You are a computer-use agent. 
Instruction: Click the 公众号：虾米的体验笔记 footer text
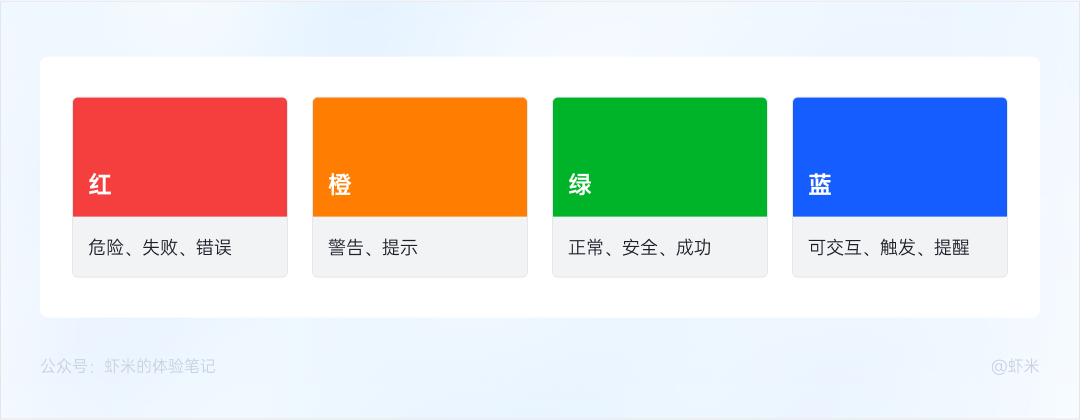[128, 366]
